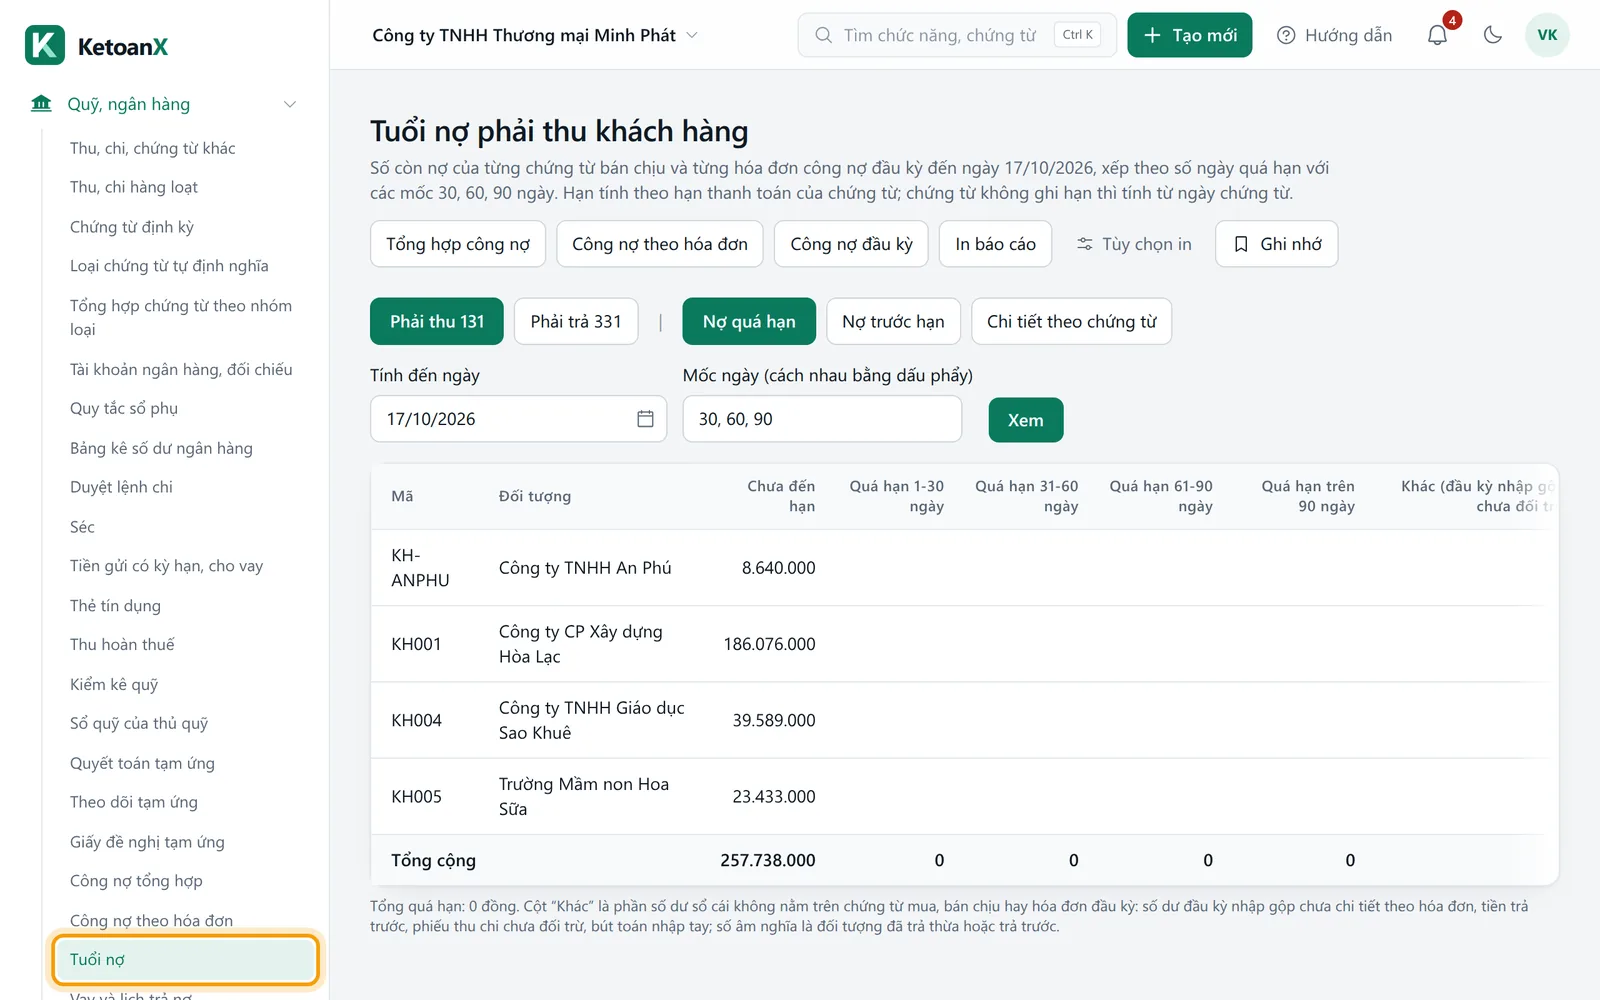Click the Quỹ, ngân hàng bank icon
The image size is (1600, 1000).
[x=41, y=104]
